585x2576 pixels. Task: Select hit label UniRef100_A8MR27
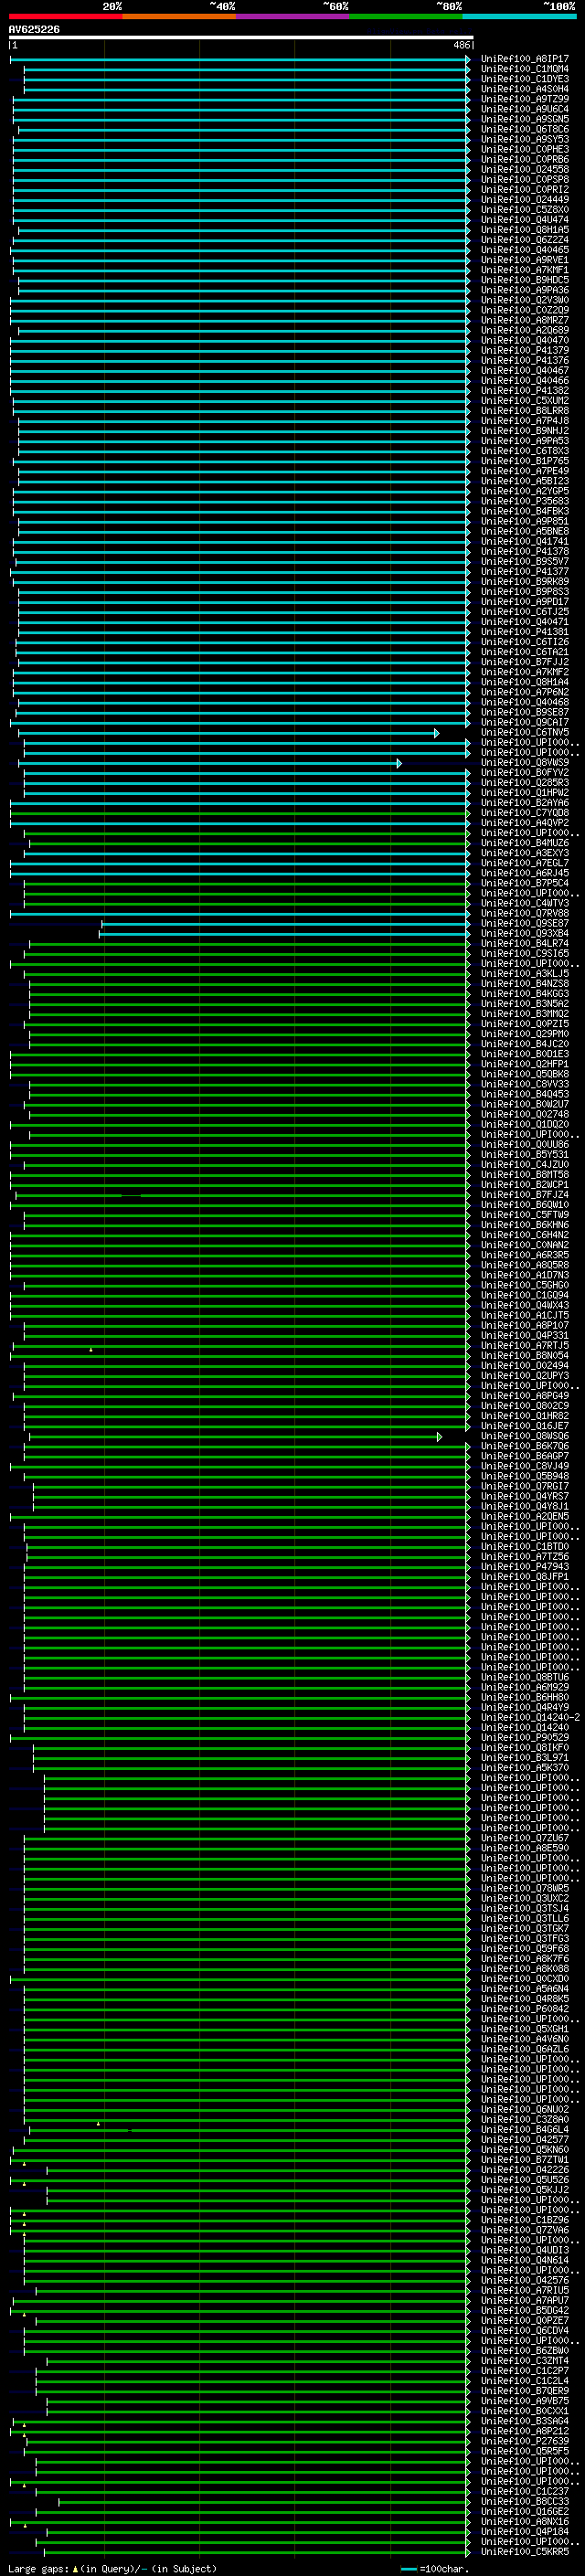(x=524, y=320)
